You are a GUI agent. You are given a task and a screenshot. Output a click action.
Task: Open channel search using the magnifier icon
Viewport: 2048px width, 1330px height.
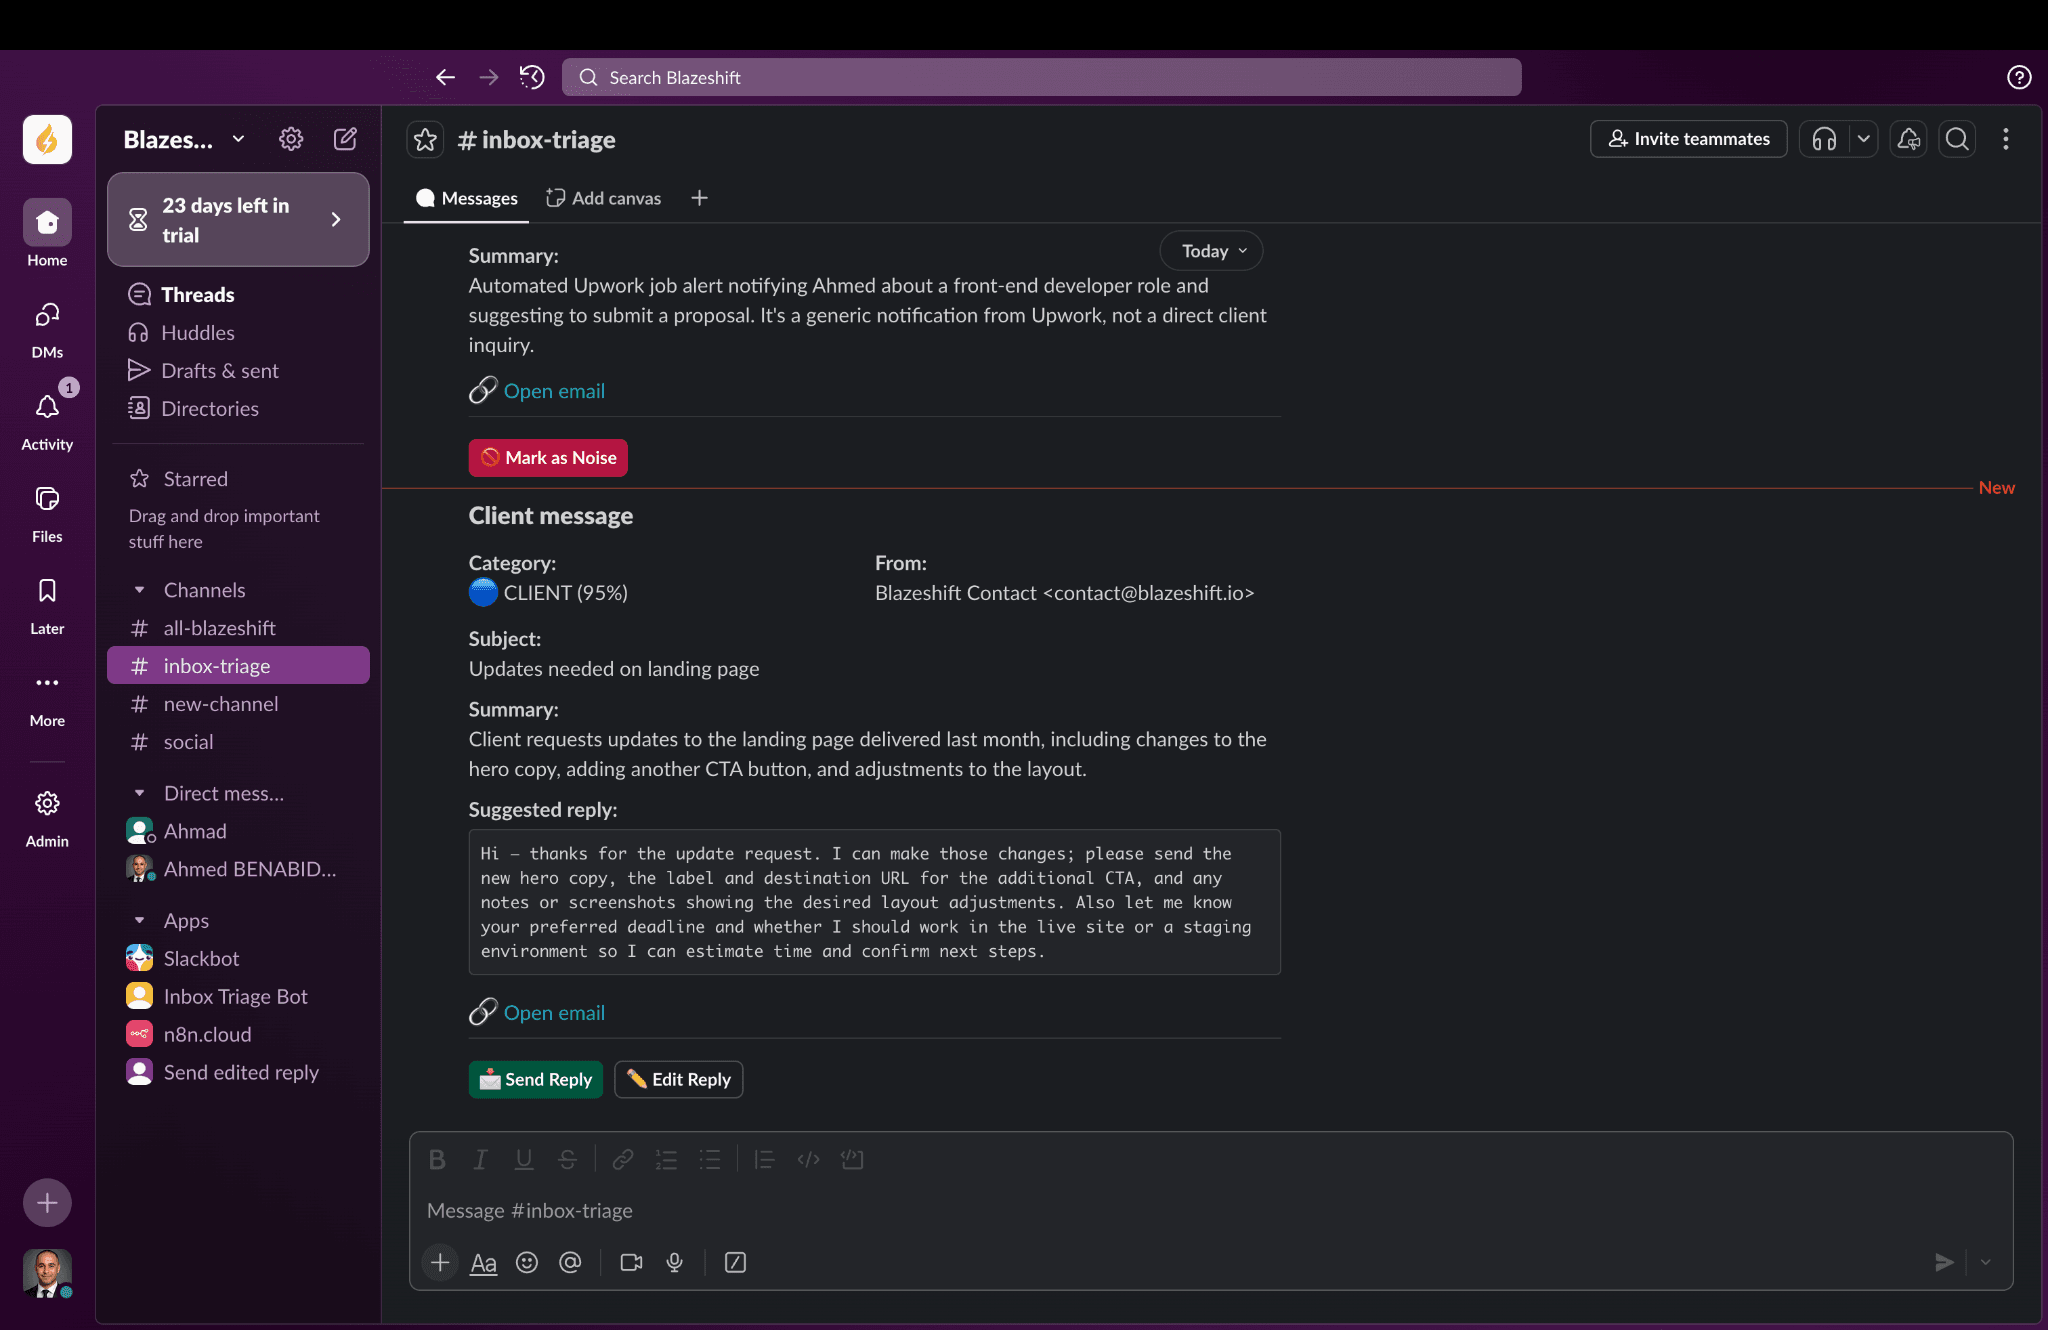click(x=1956, y=139)
